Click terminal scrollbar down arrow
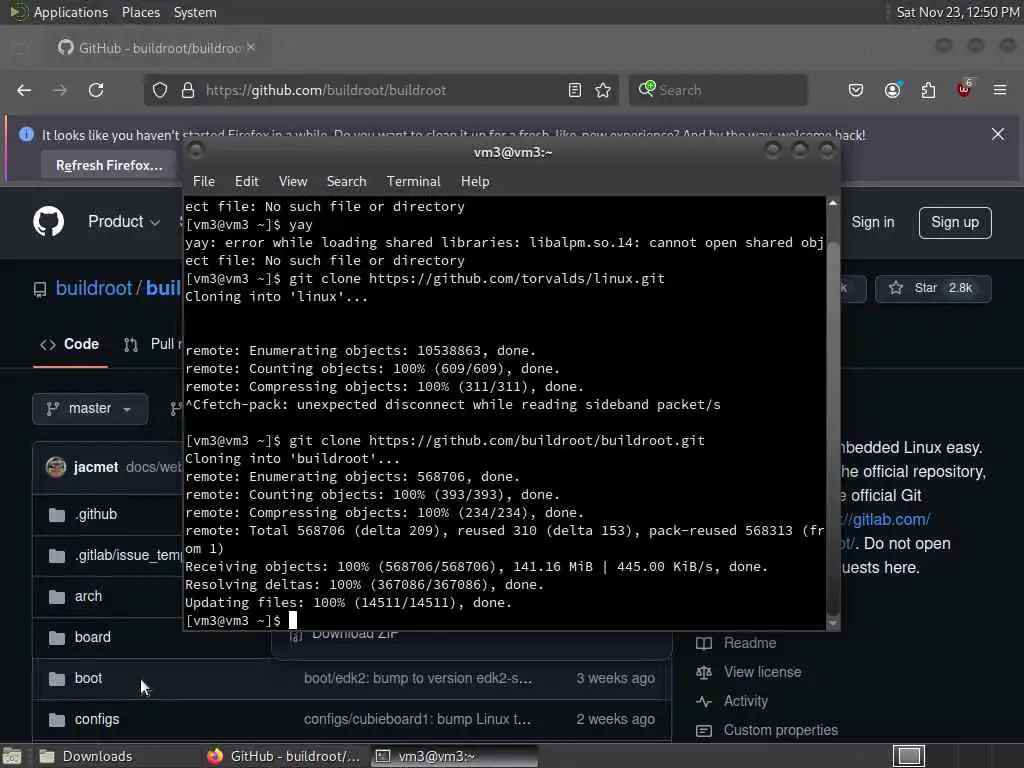This screenshot has width=1024, height=768. click(x=833, y=623)
